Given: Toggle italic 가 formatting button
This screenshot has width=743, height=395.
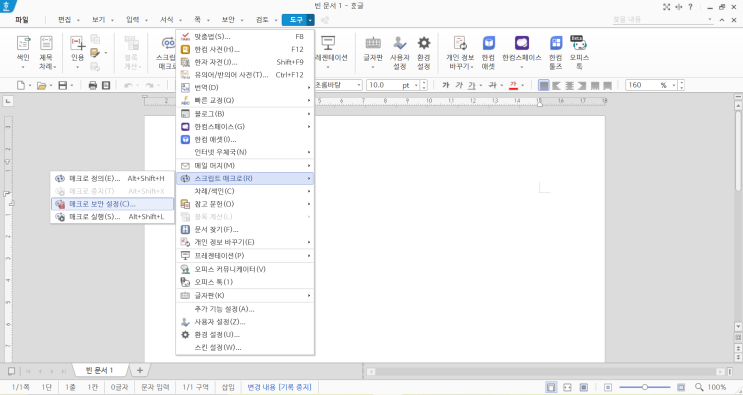Looking at the screenshot, I should 459,85.
